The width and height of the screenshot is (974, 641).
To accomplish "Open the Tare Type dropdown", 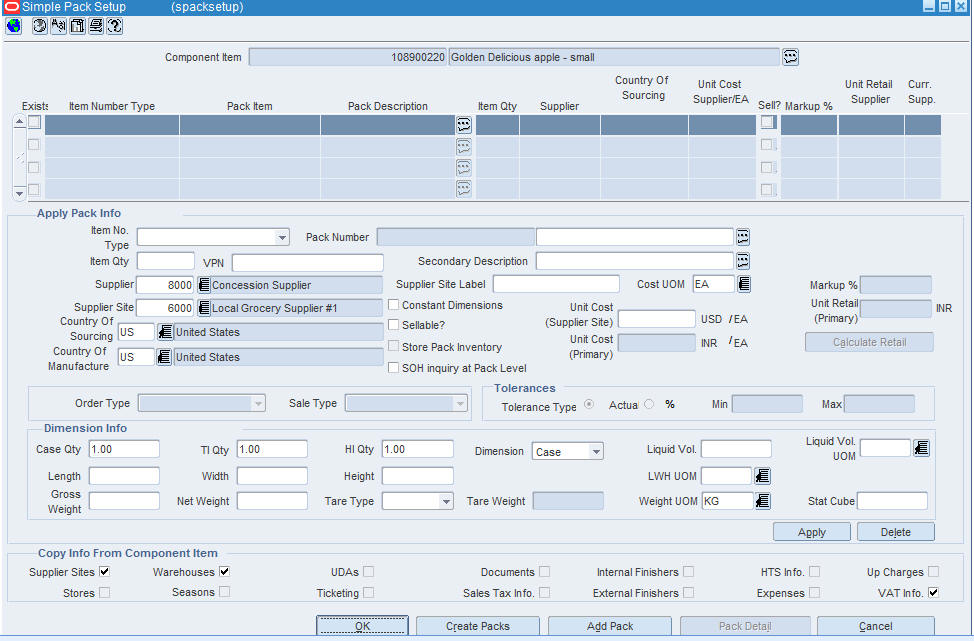I will click(446, 501).
